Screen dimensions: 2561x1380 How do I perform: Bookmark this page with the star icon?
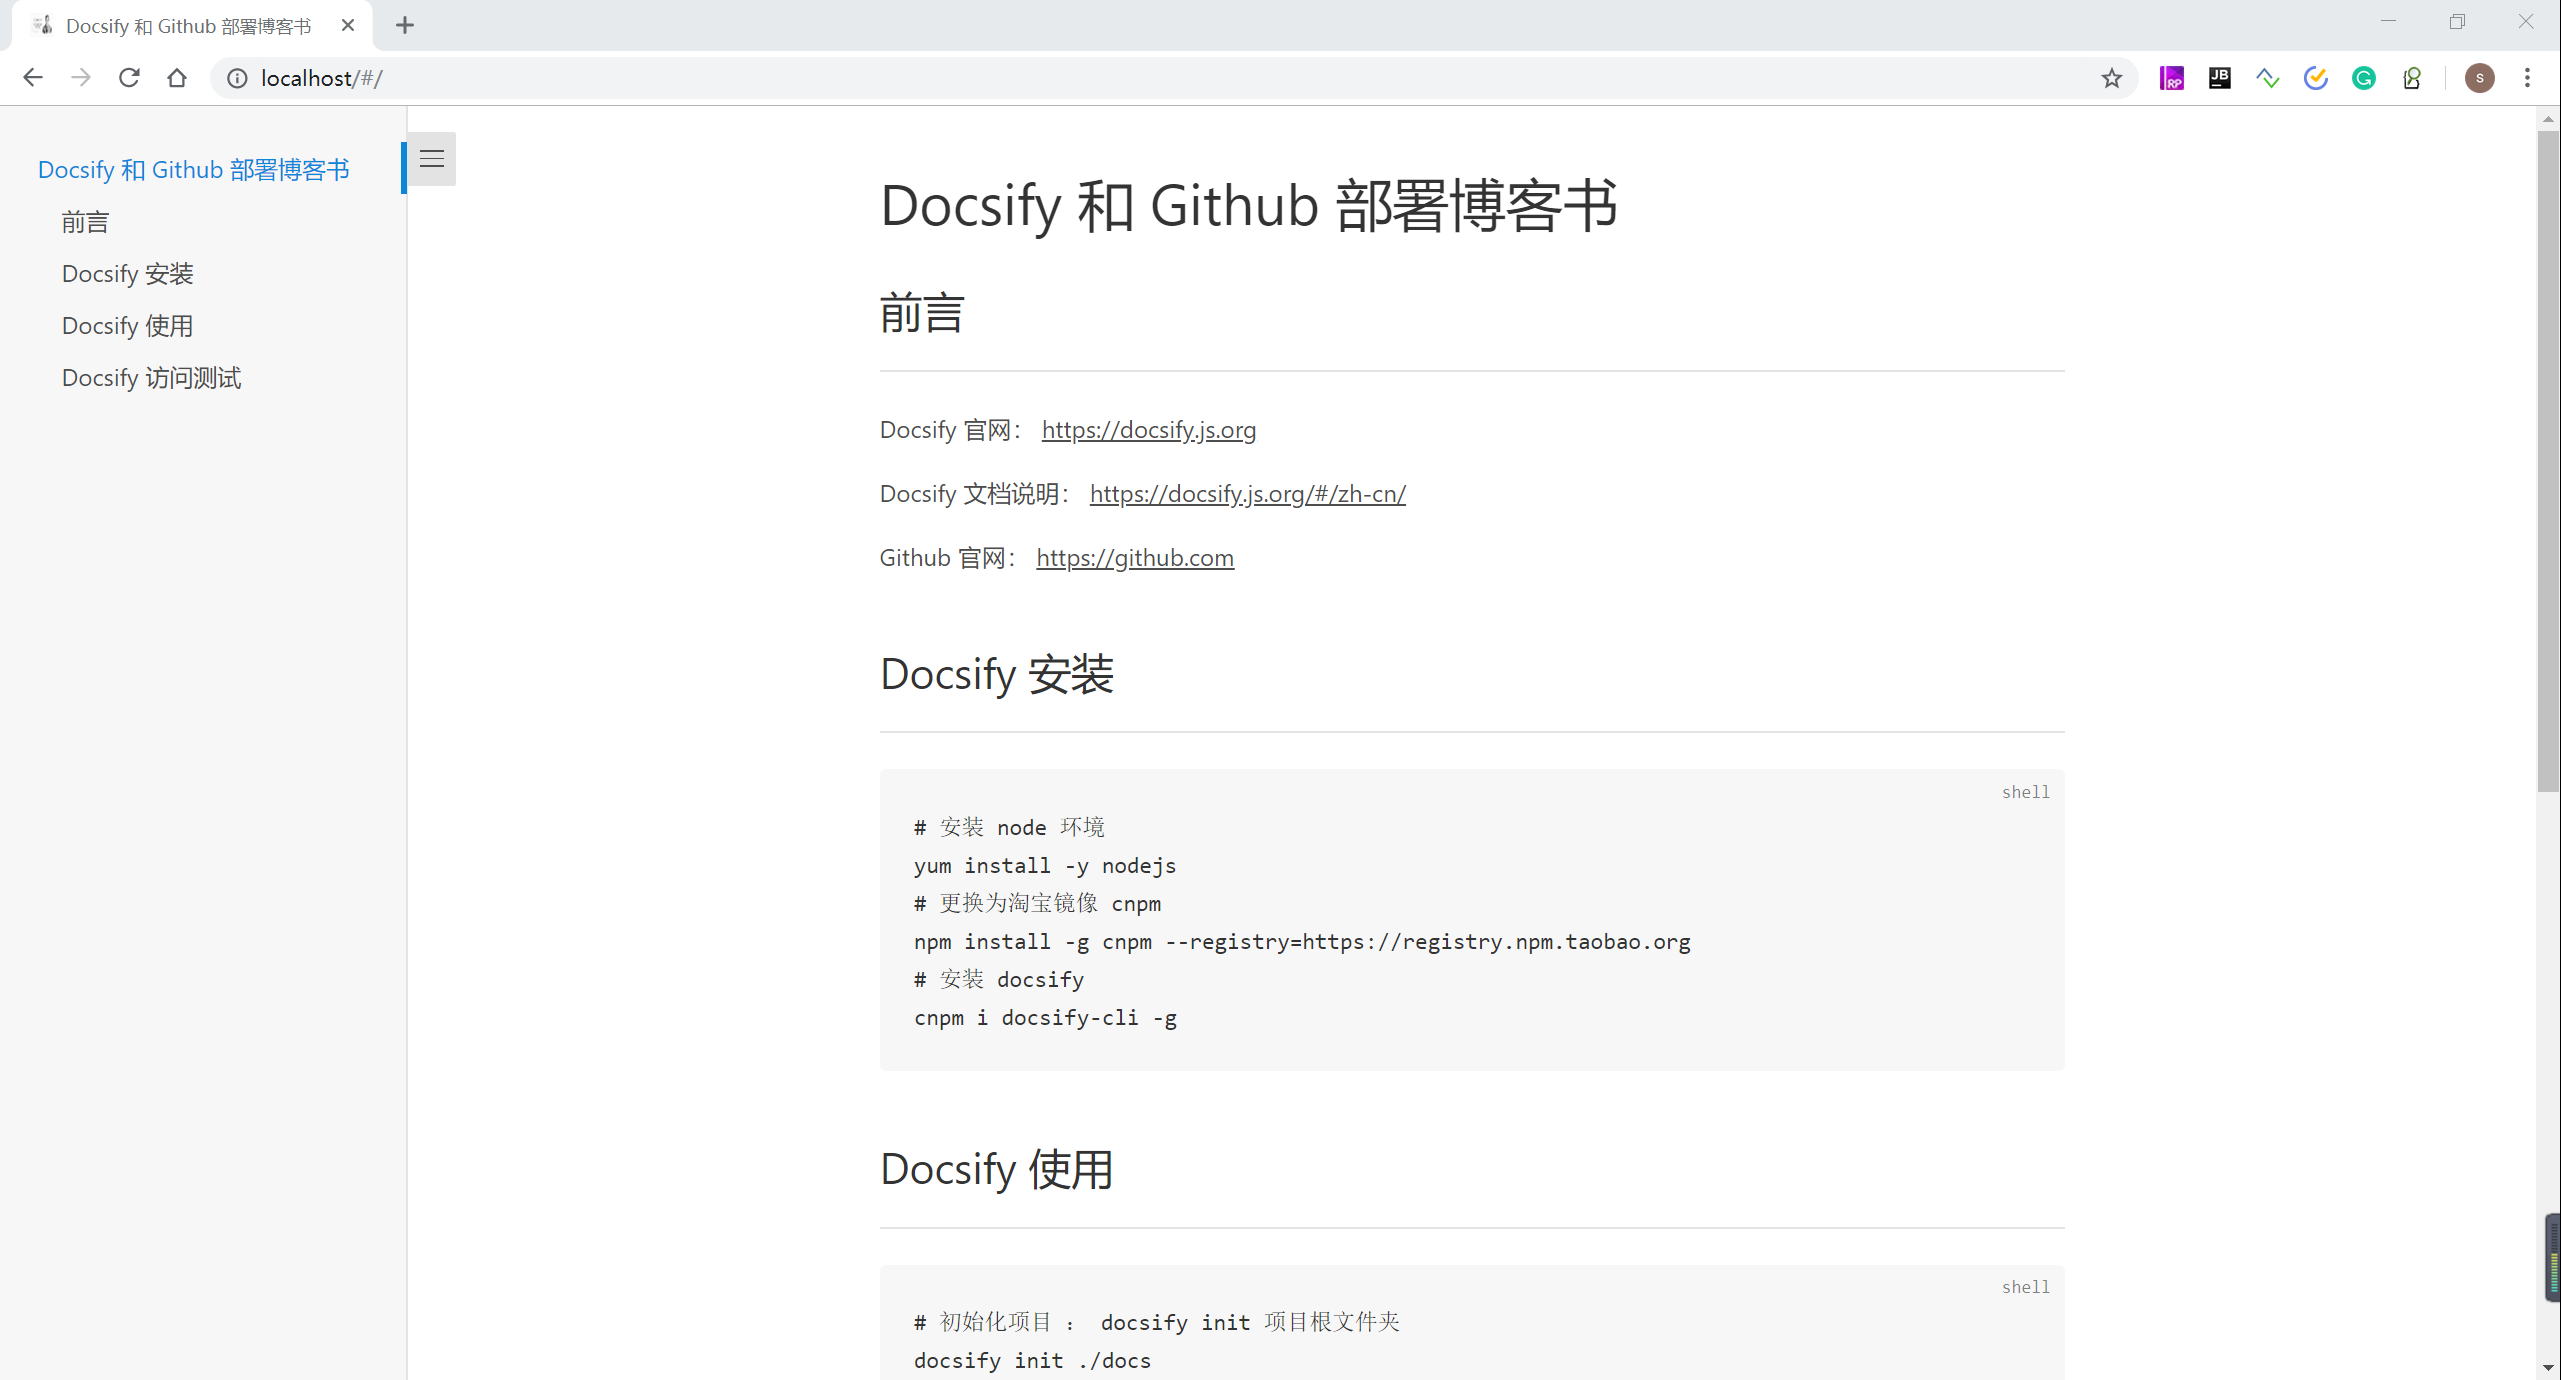(2110, 77)
